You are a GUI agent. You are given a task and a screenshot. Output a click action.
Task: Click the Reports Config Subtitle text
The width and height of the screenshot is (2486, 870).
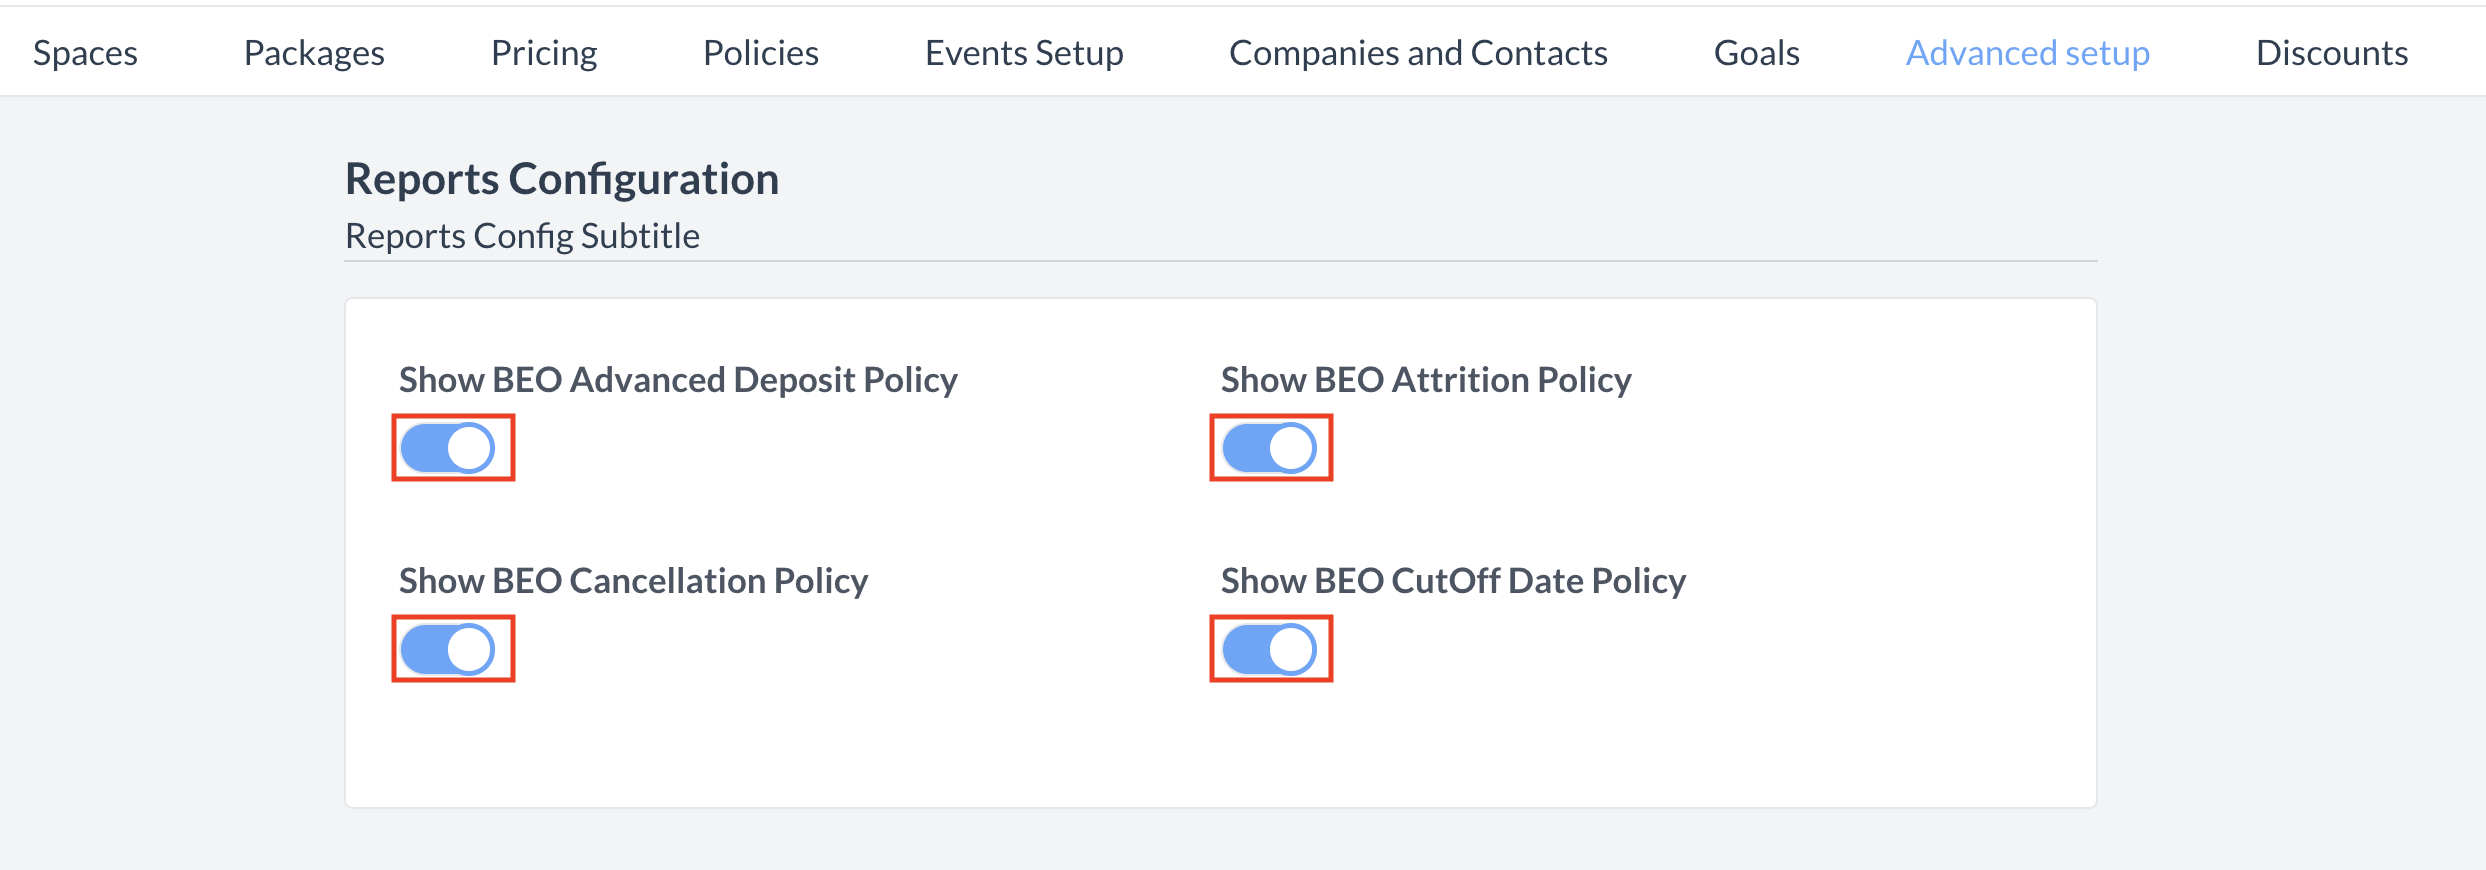(522, 236)
